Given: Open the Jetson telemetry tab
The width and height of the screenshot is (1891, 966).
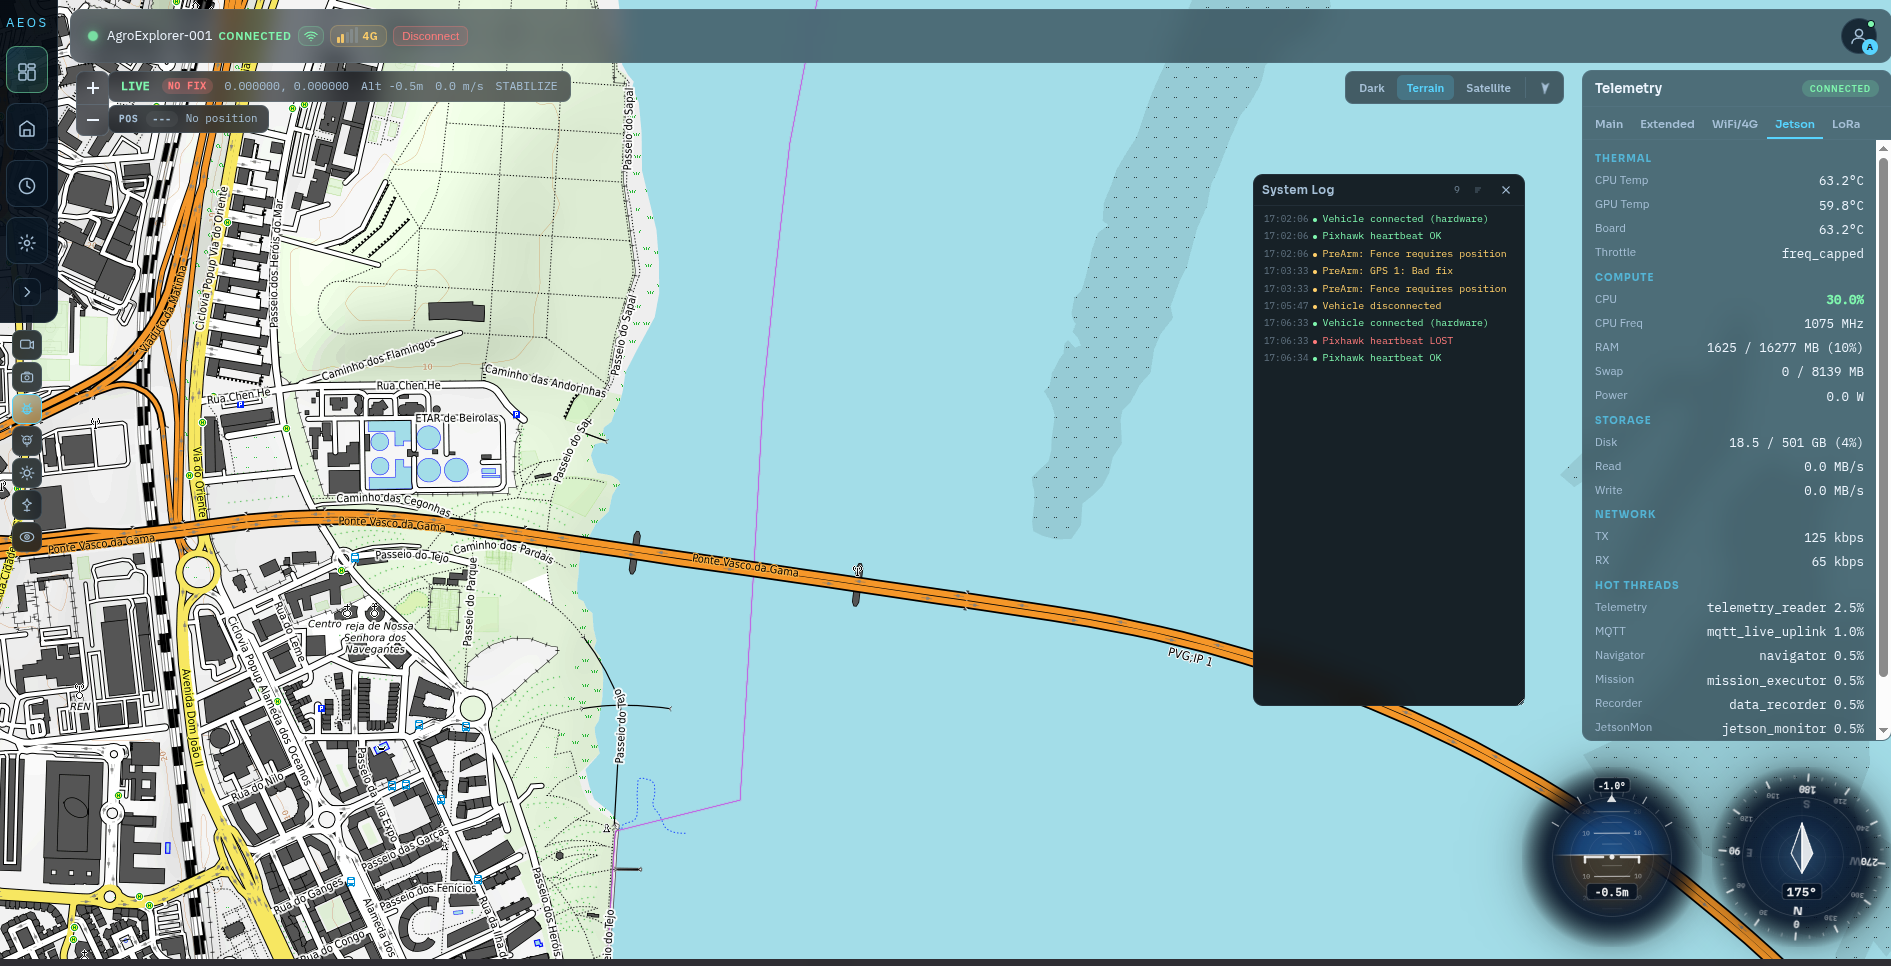Looking at the screenshot, I should click(1794, 124).
